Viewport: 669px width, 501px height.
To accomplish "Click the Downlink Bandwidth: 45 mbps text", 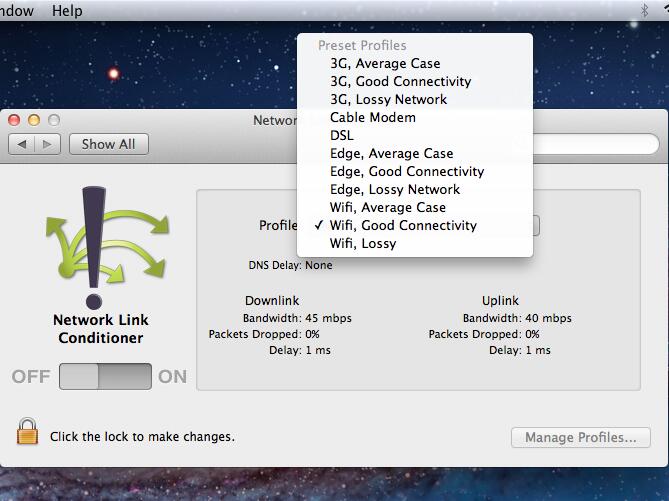I will pos(297,318).
